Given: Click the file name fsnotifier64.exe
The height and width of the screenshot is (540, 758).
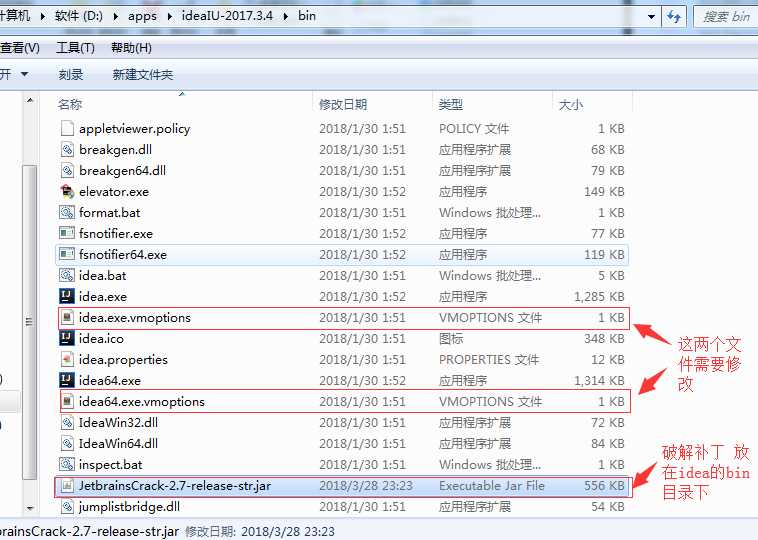Looking at the screenshot, I should 123,255.
